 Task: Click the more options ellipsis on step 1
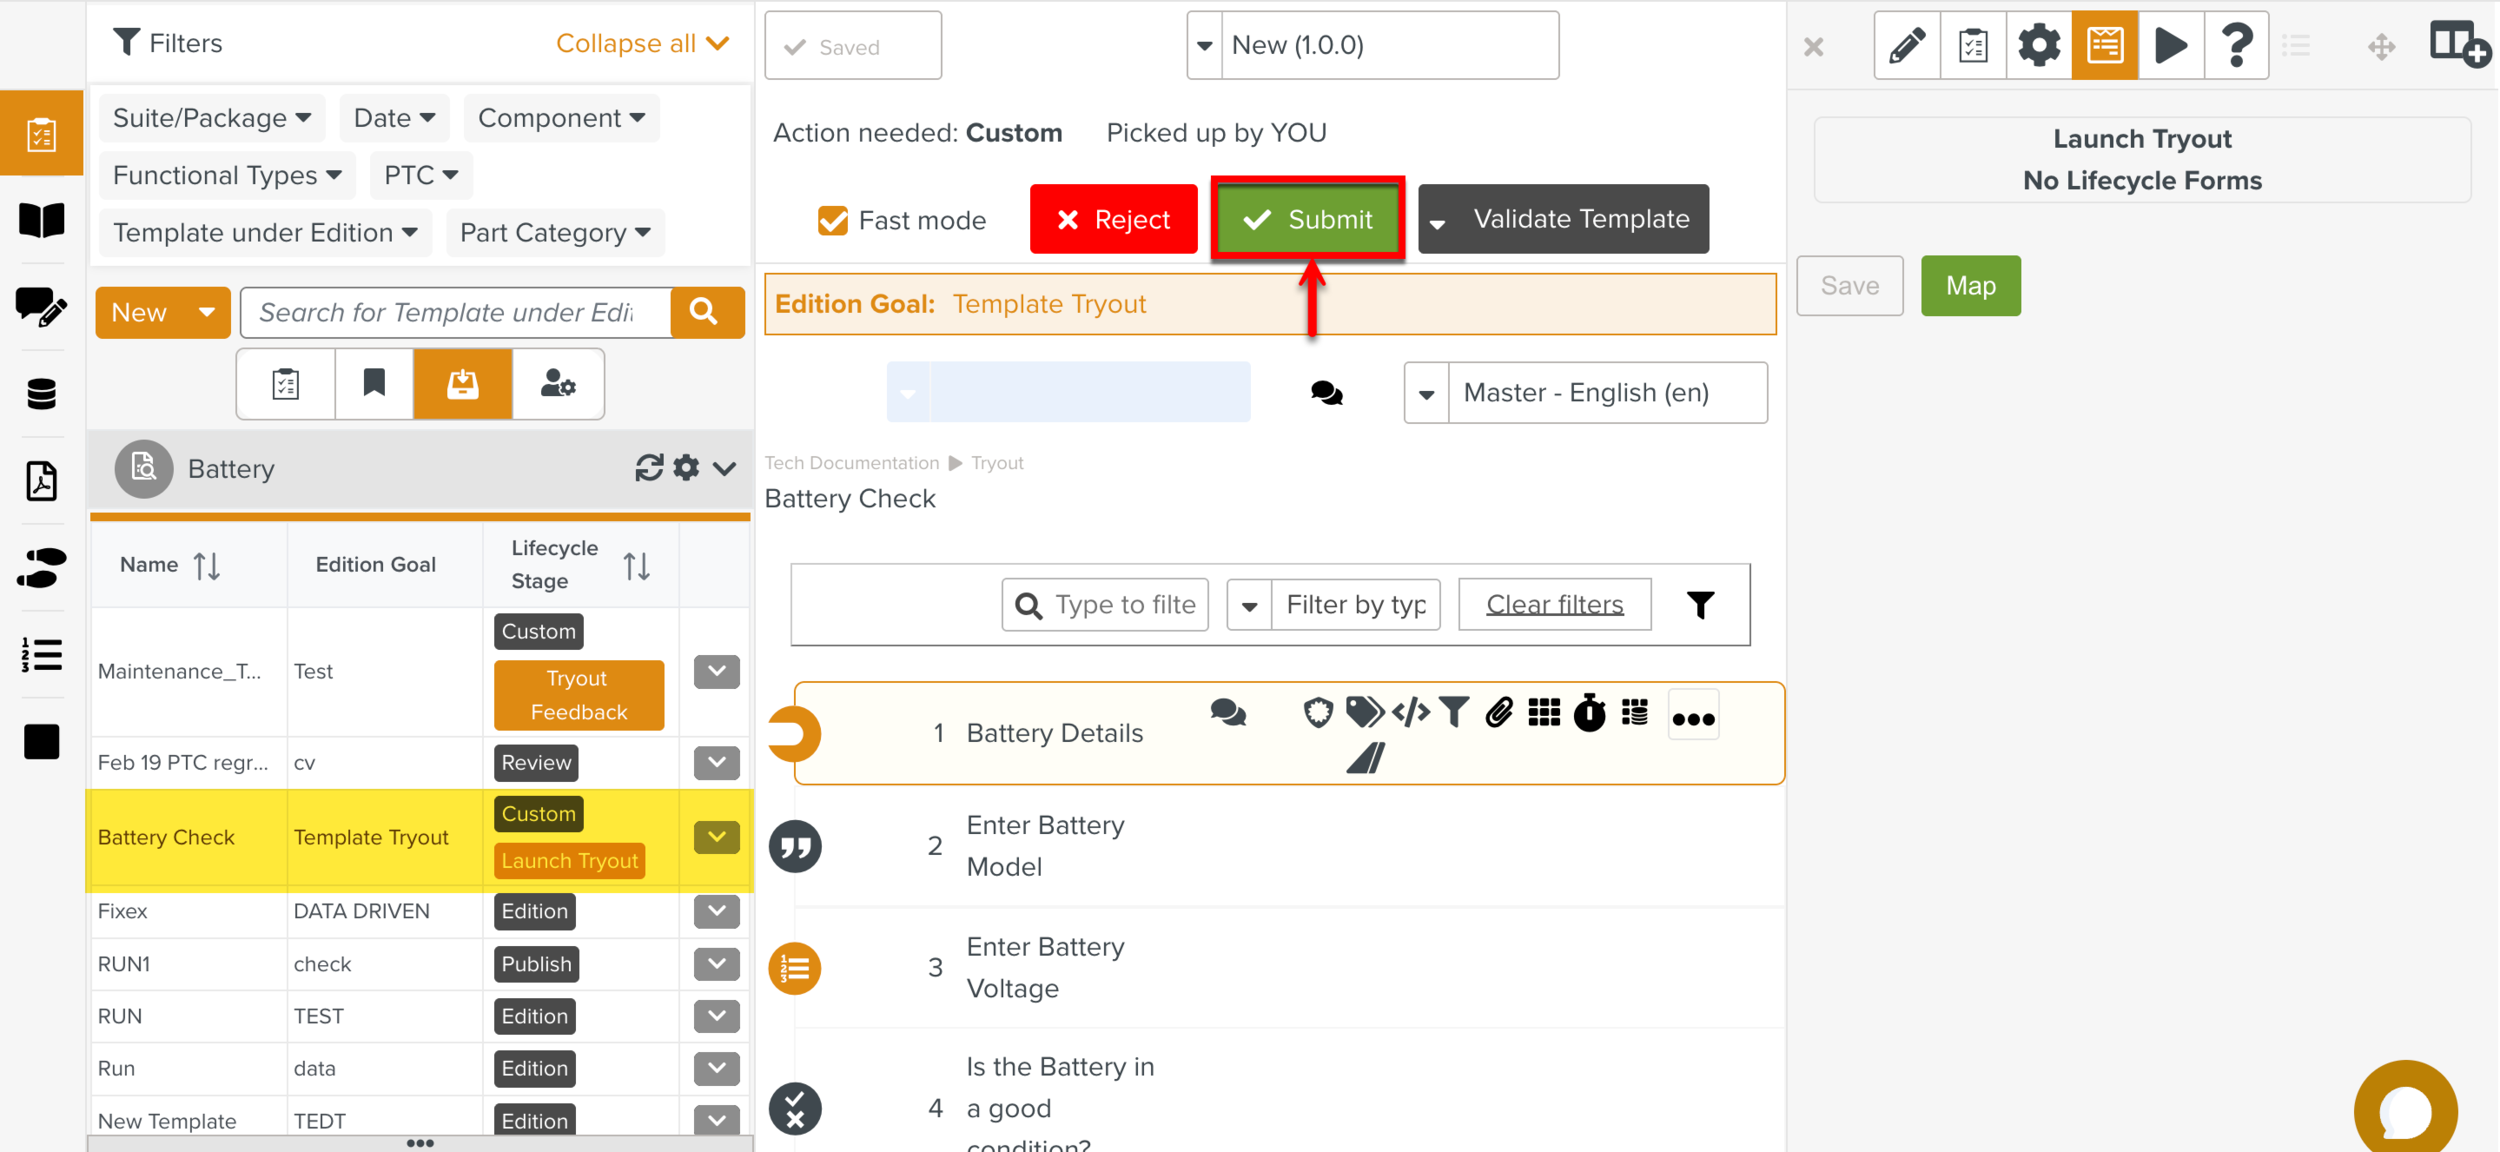(x=1693, y=717)
